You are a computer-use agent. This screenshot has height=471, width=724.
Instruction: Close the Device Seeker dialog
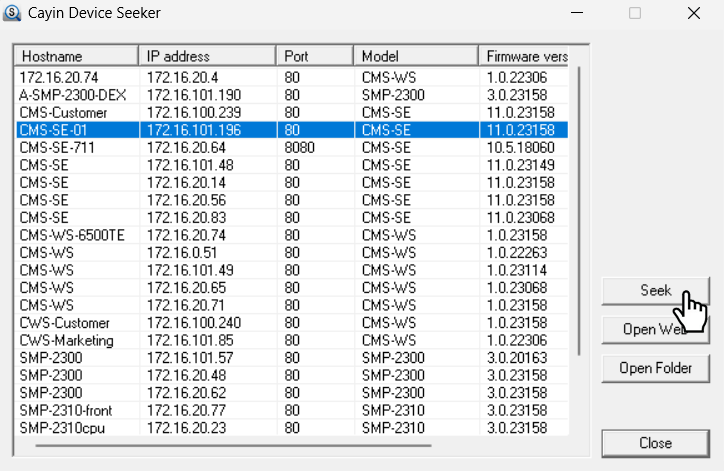(655, 443)
